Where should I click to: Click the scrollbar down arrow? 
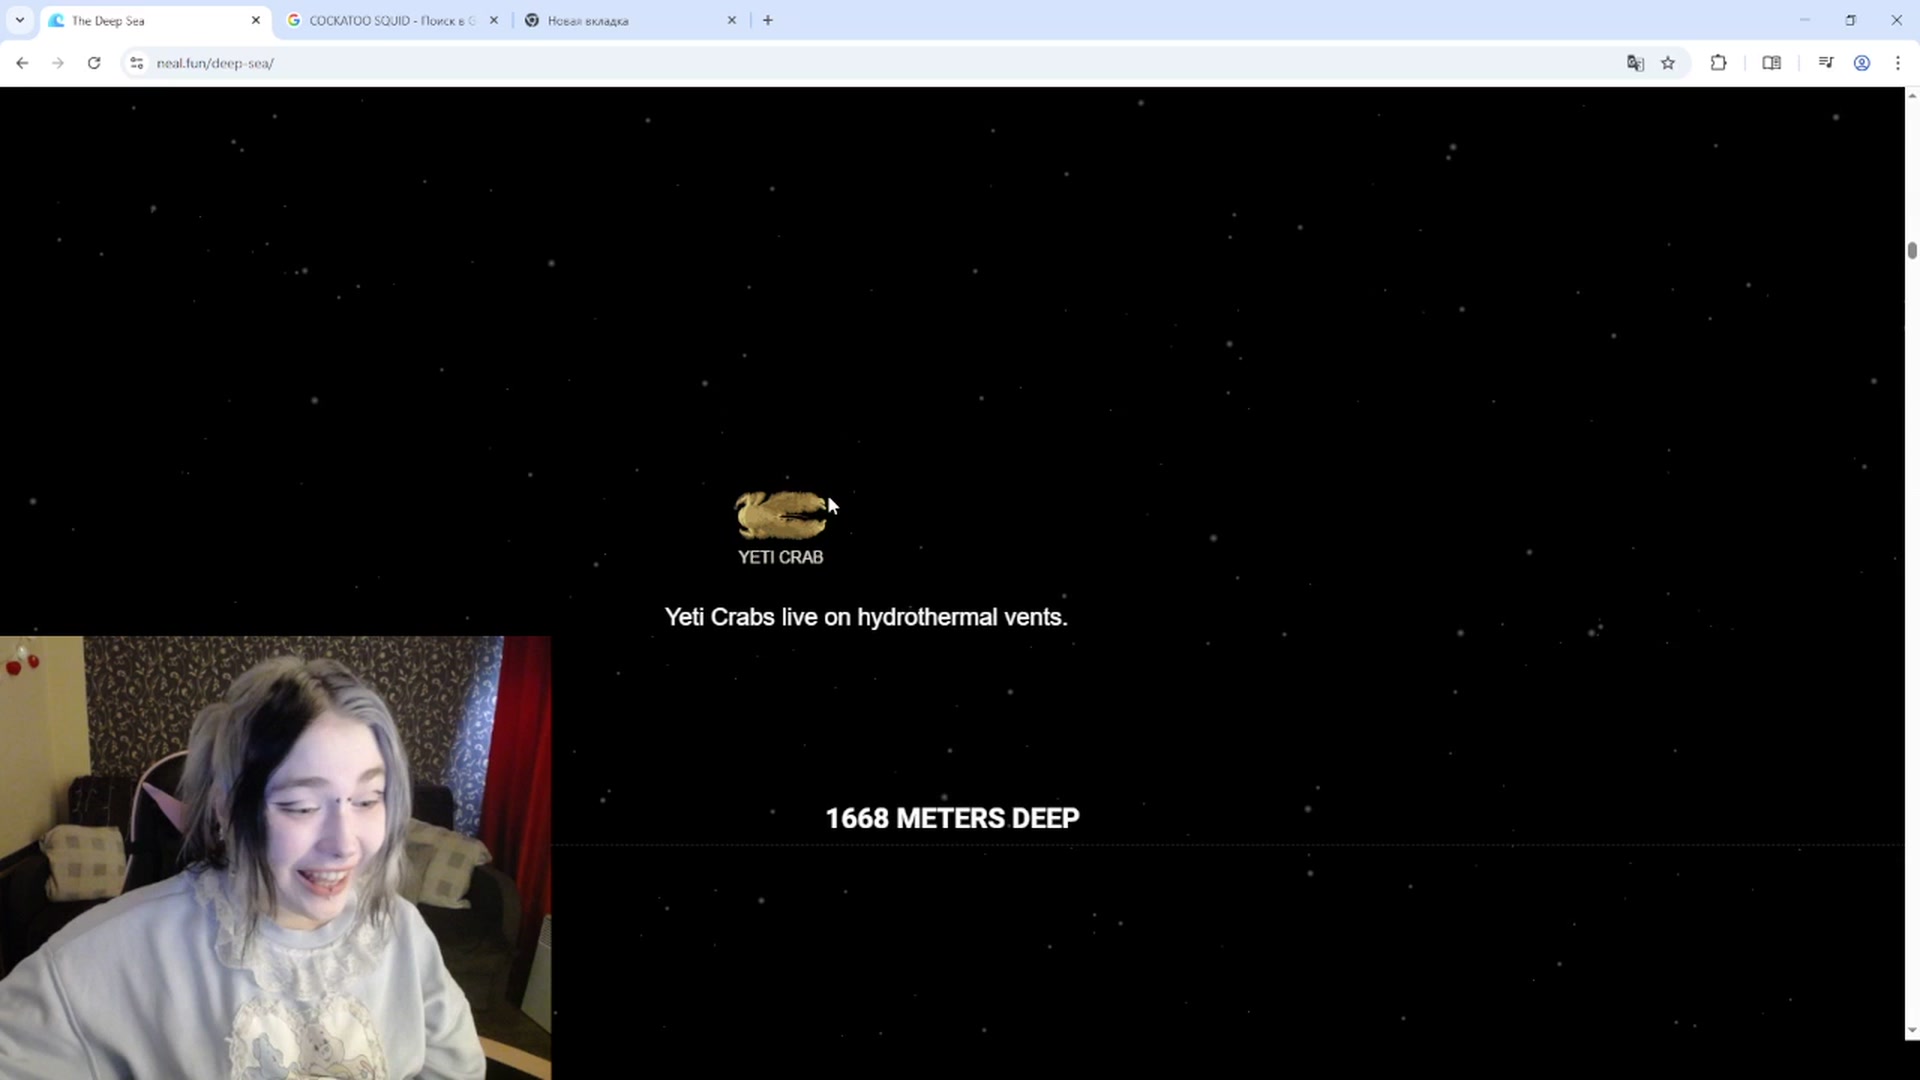click(1912, 1031)
